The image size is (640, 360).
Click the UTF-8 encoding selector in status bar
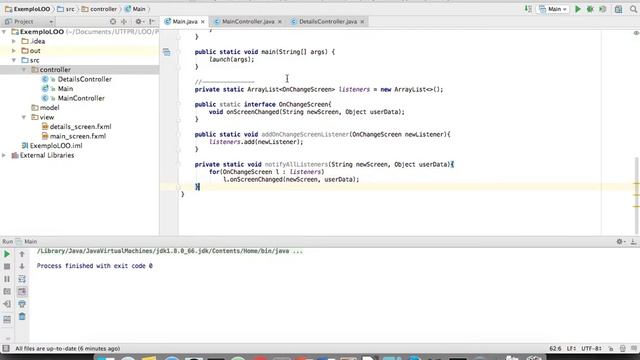click(591, 349)
